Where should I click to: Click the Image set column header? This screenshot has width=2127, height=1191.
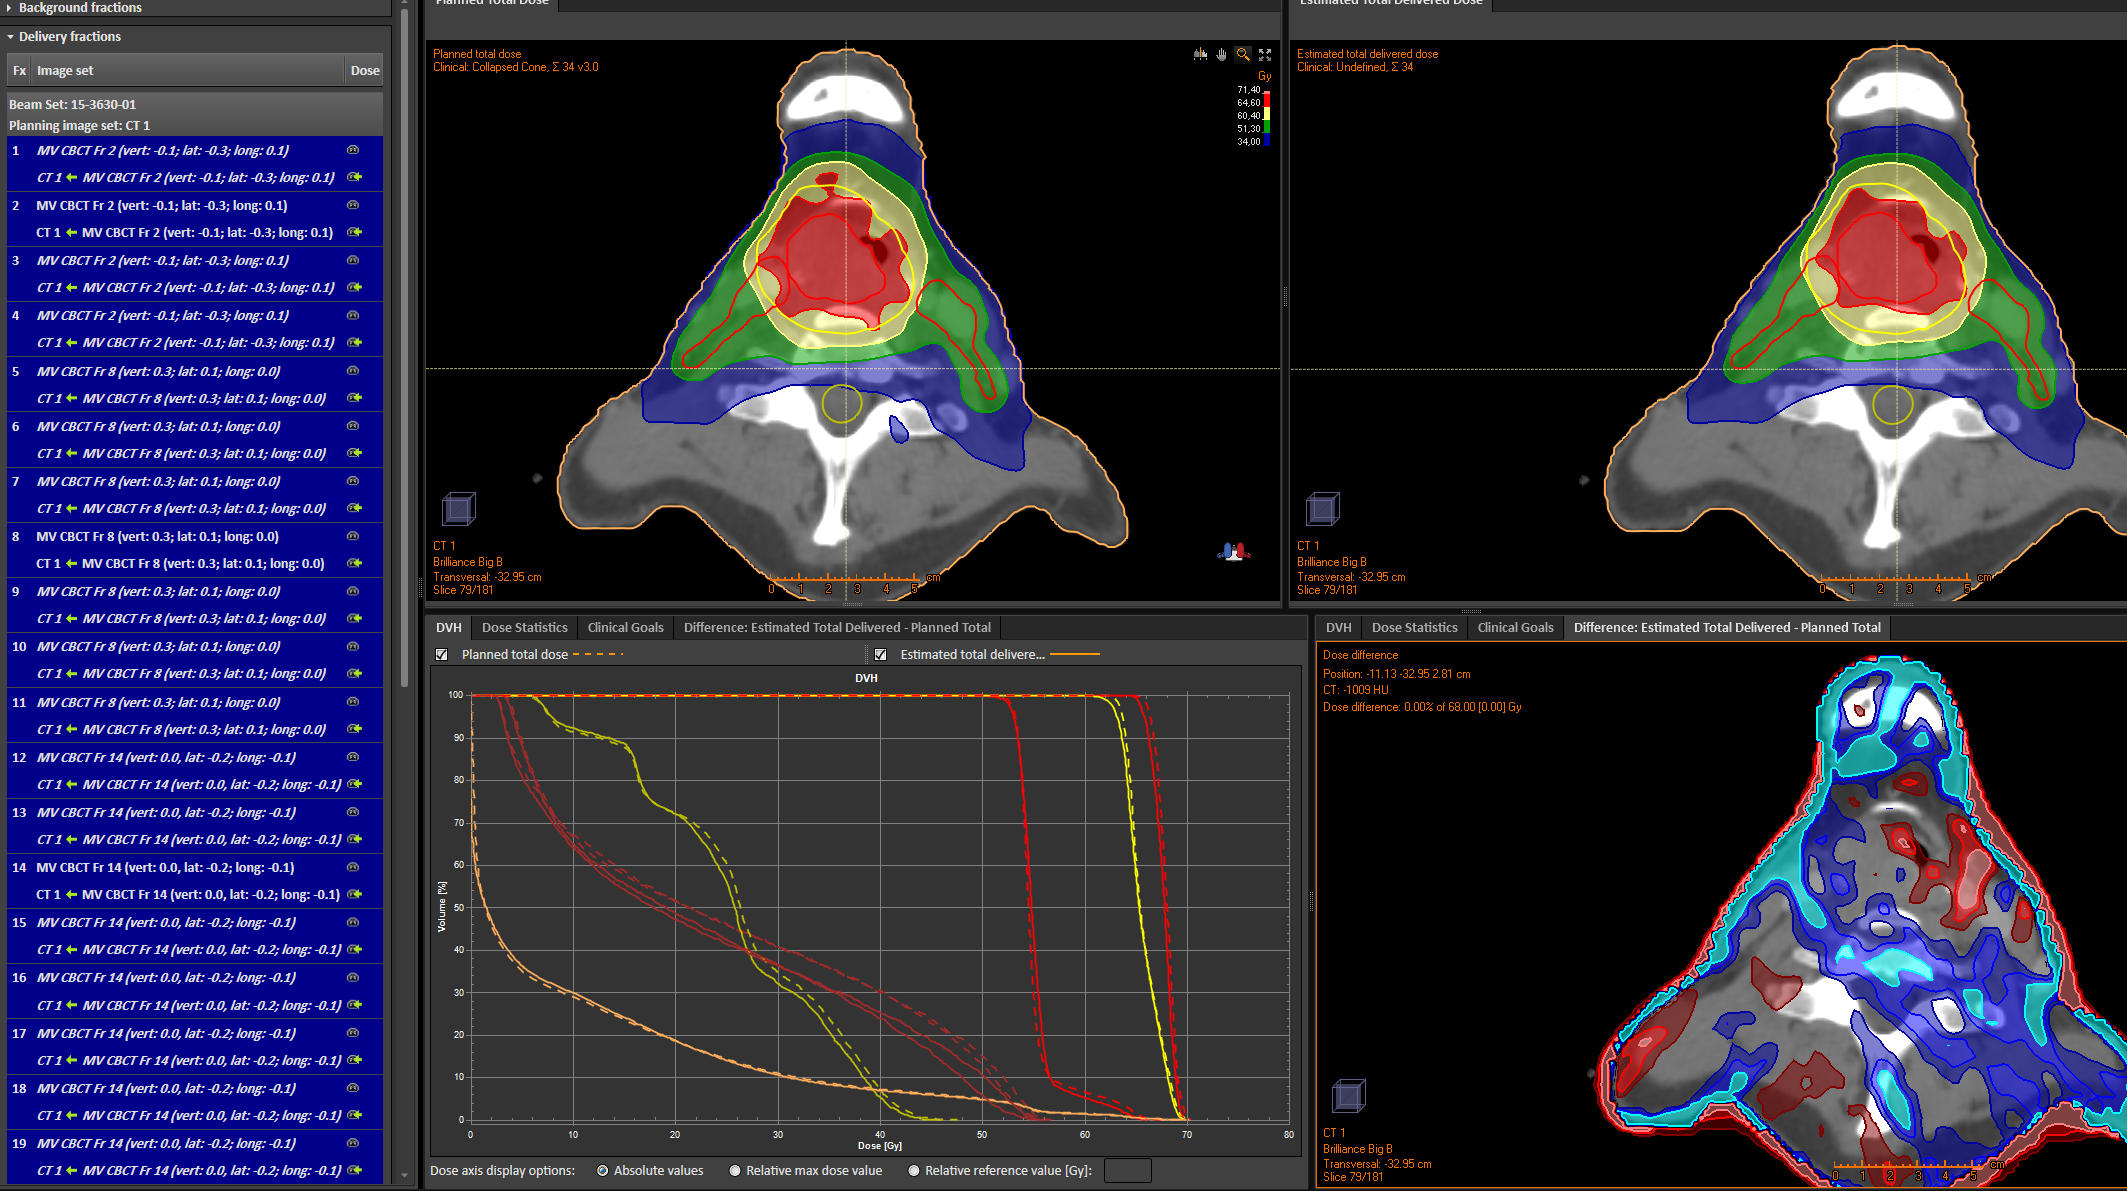point(187,71)
